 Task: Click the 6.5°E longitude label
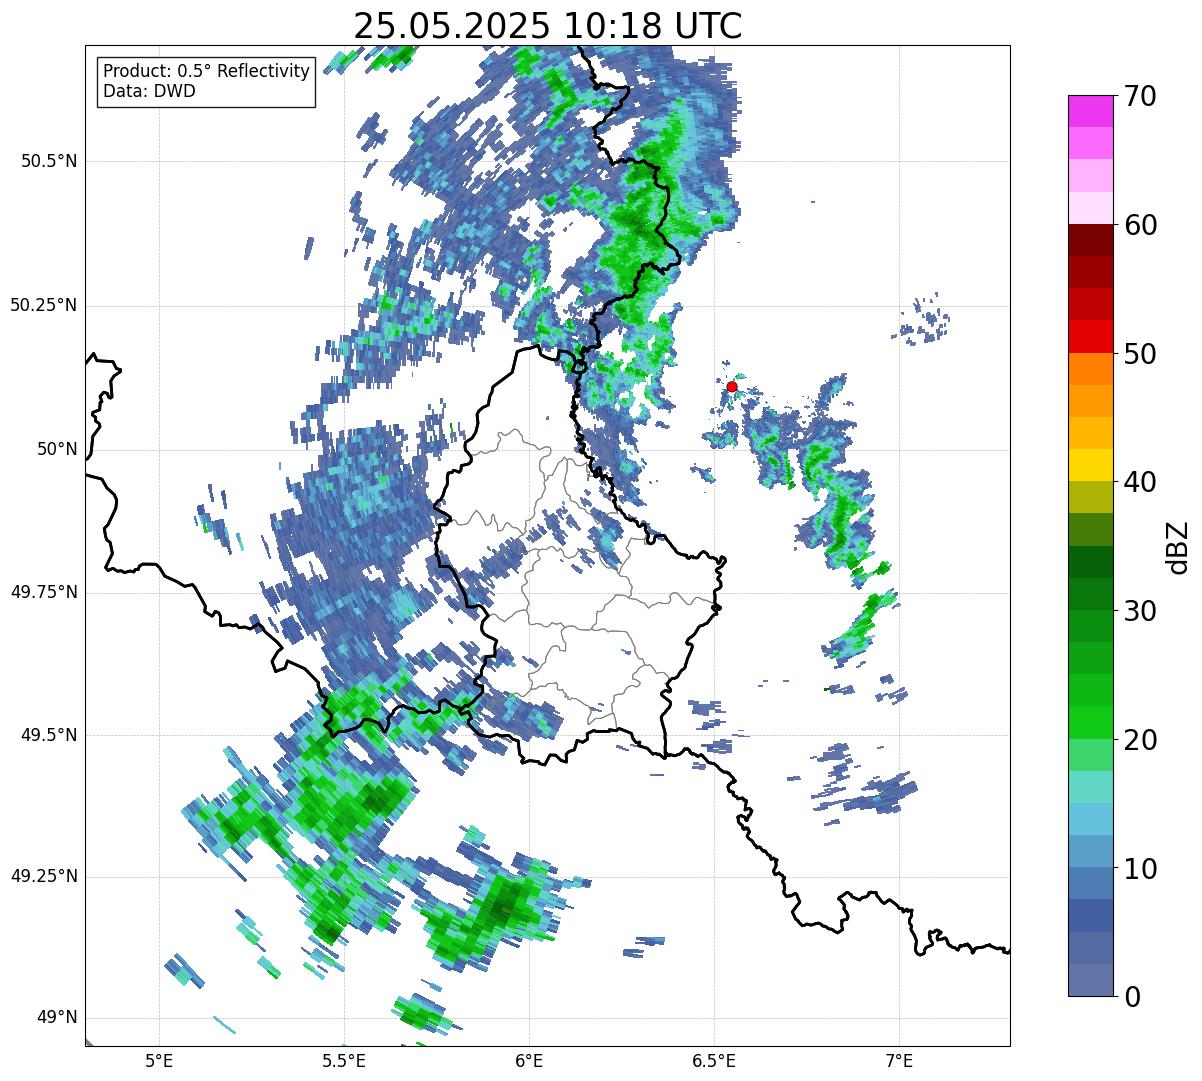click(714, 1060)
